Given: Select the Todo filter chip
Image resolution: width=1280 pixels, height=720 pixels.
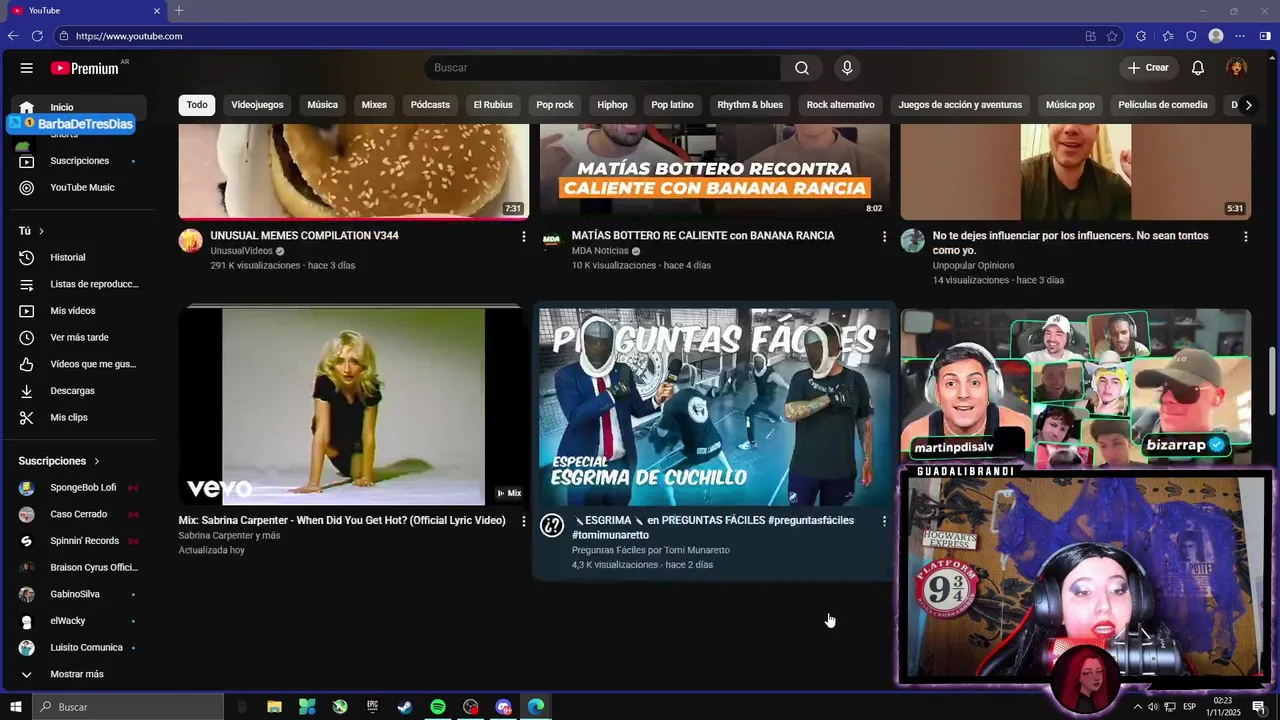Looking at the screenshot, I should 197,105.
